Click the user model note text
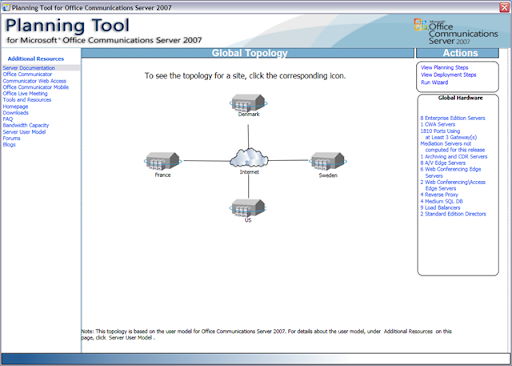 click(x=266, y=334)
